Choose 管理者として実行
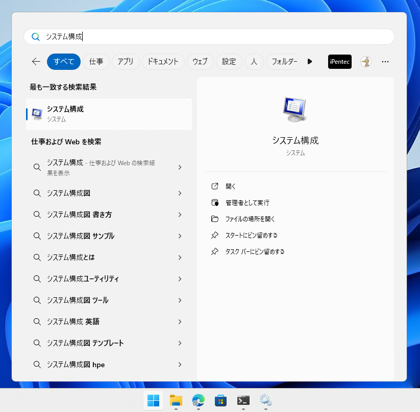Screen dimensions: 420x412 pyautogui.click(x=247, y=203)
